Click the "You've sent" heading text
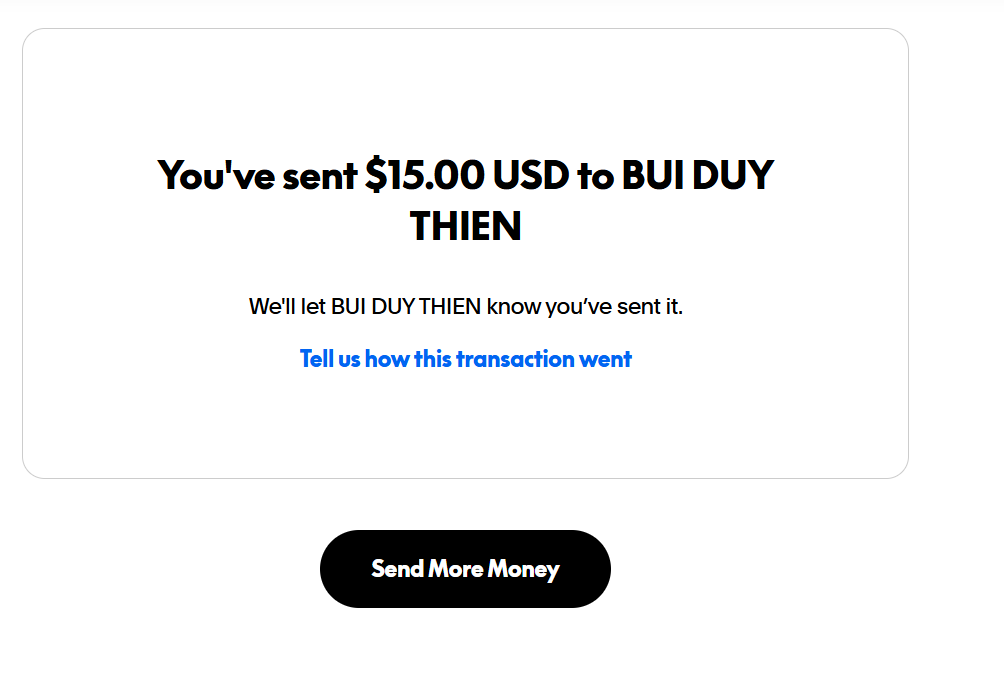The height and width of the screenshot is (684, 1004). (257, 176)
